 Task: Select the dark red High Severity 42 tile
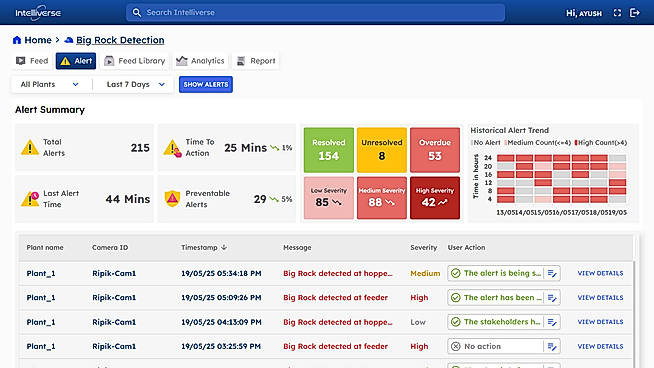click(435, 198)
